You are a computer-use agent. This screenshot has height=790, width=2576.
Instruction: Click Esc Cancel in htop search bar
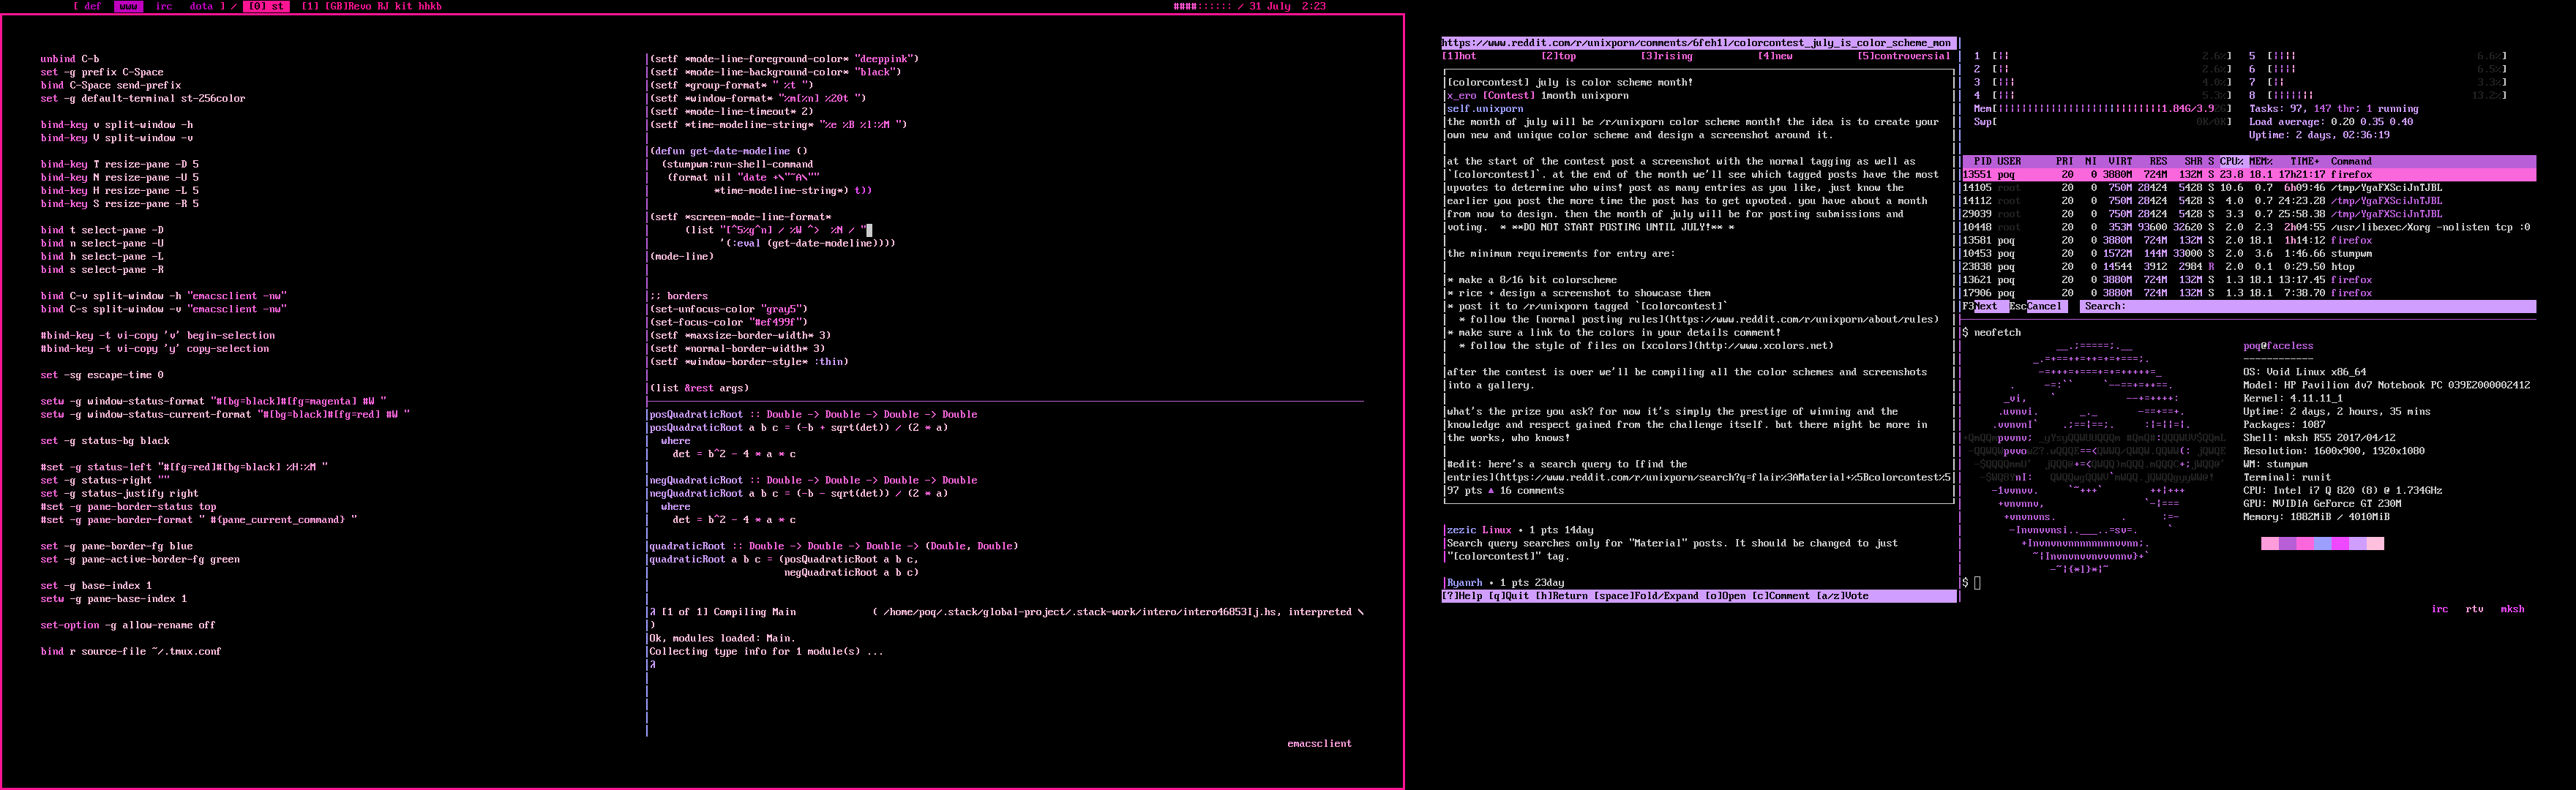click(2042, 307)
